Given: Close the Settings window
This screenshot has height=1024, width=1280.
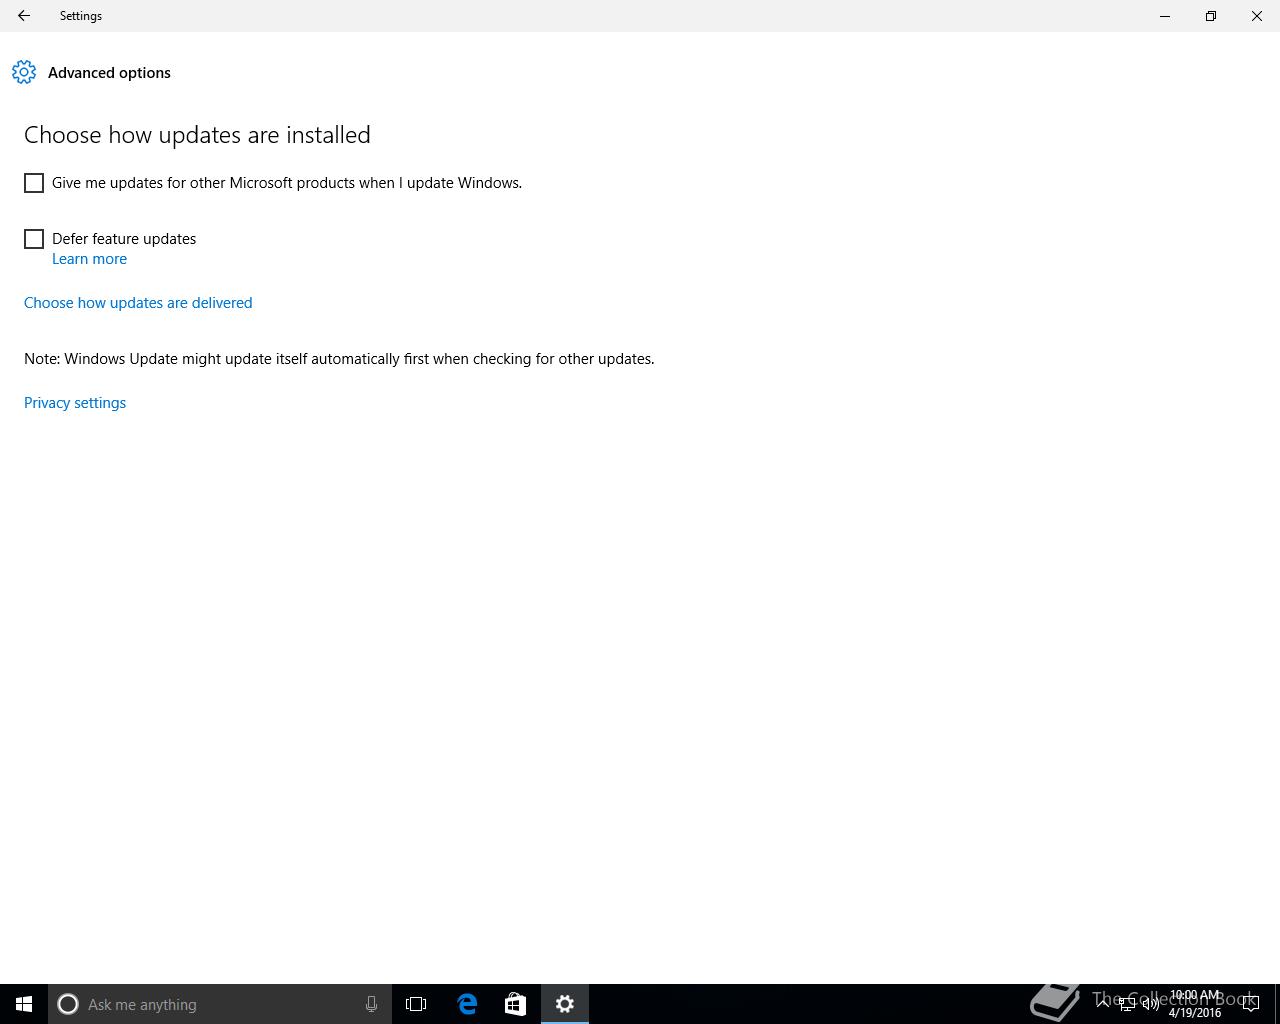Looking at the screenshot, I should (1257, 16).
